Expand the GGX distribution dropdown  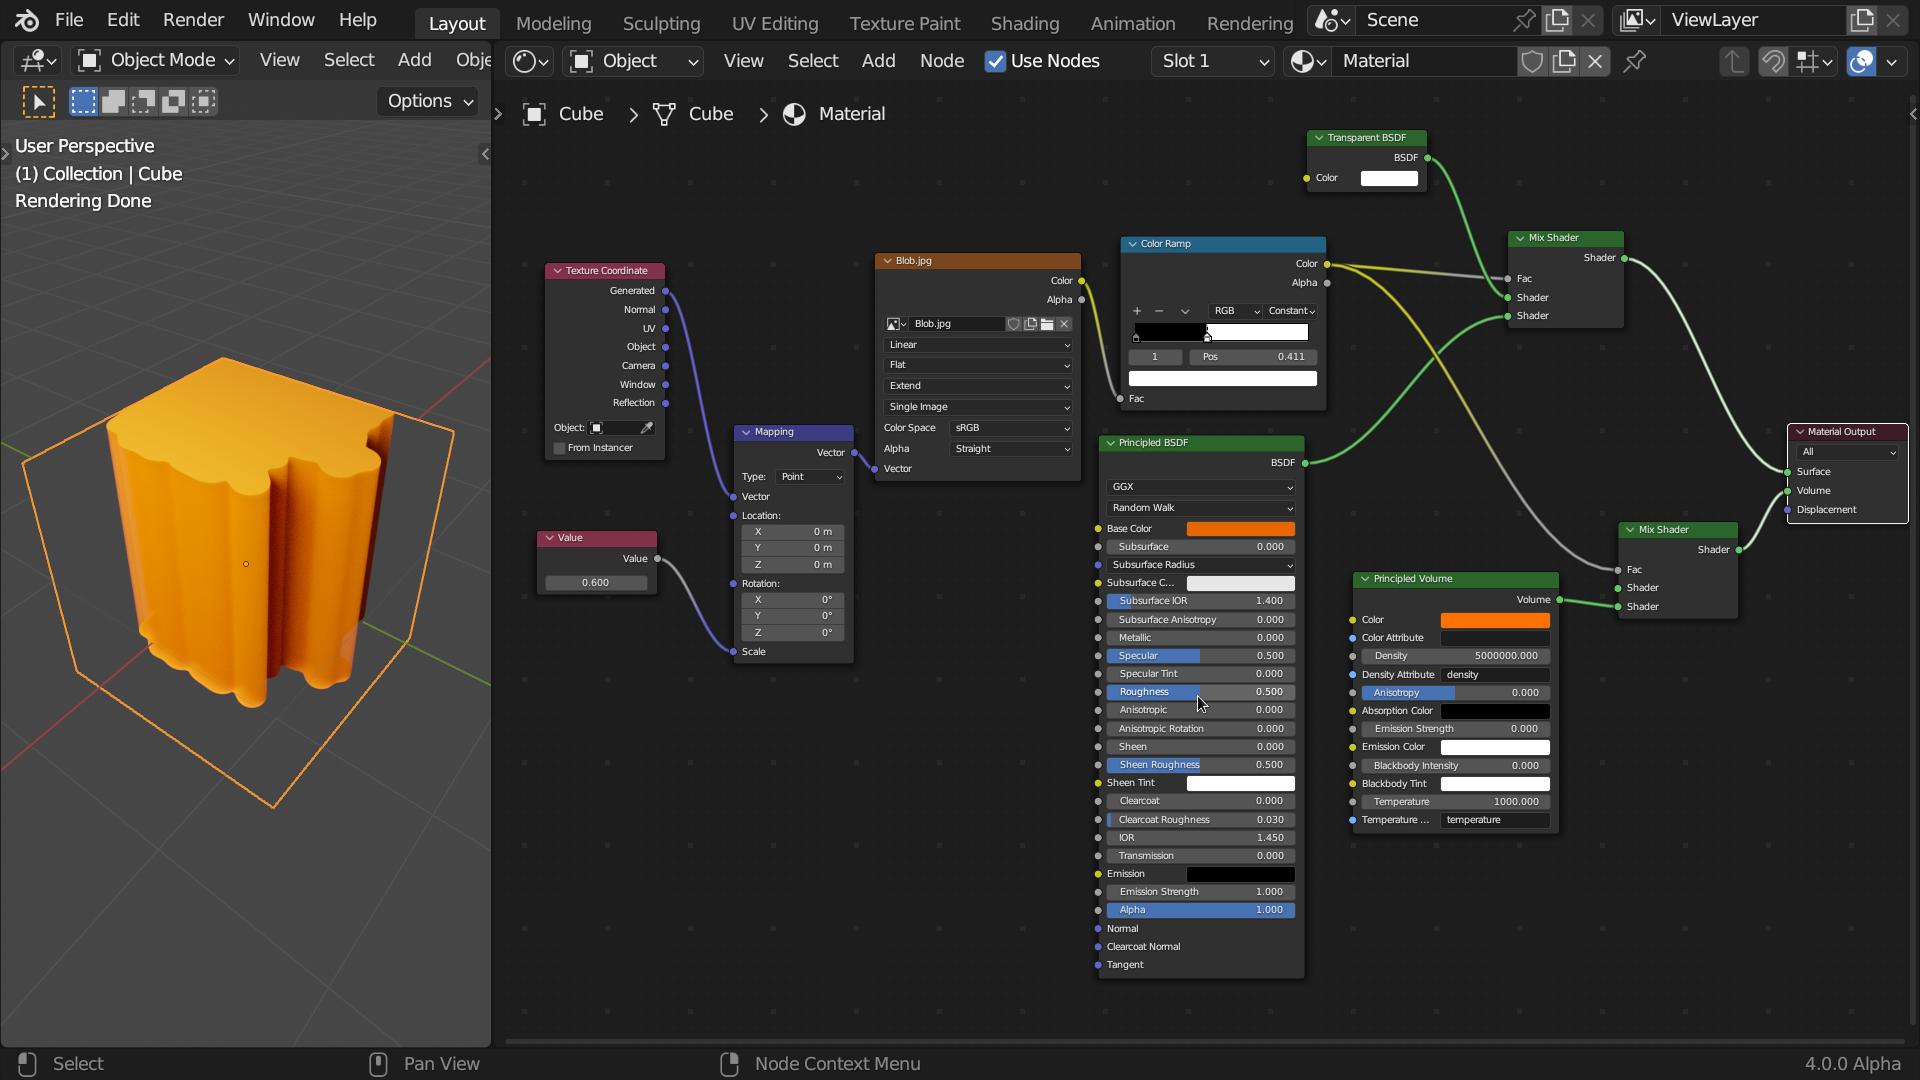[x=1200, y=487]
